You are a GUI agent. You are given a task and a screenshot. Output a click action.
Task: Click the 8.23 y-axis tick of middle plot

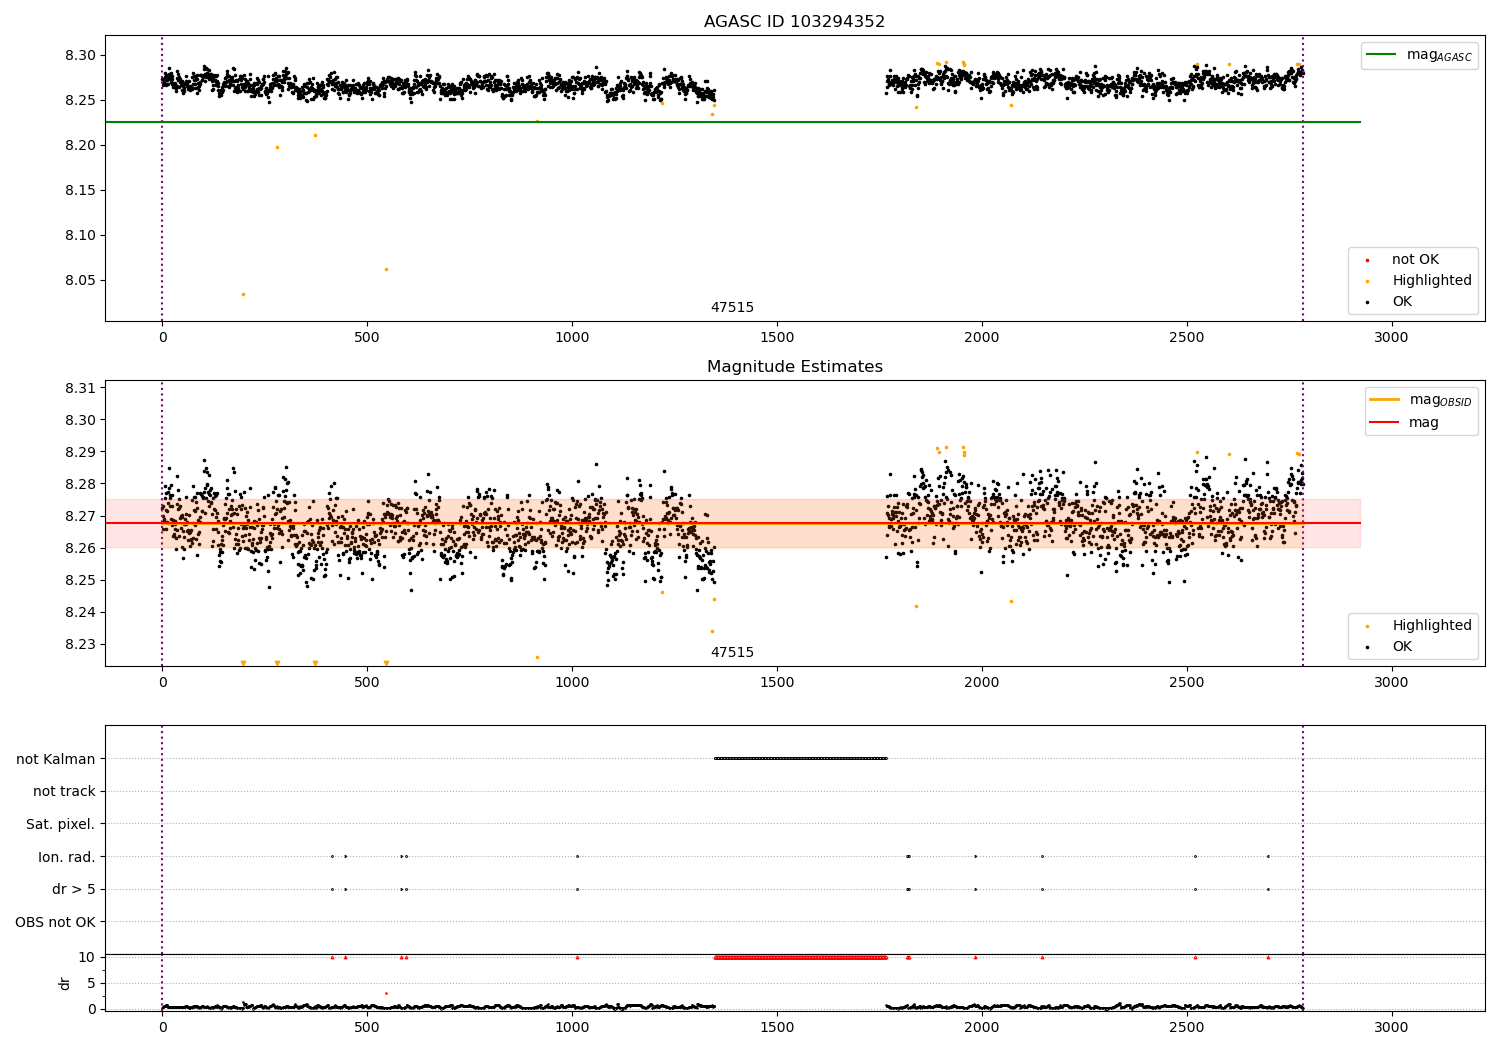[81, 644]
